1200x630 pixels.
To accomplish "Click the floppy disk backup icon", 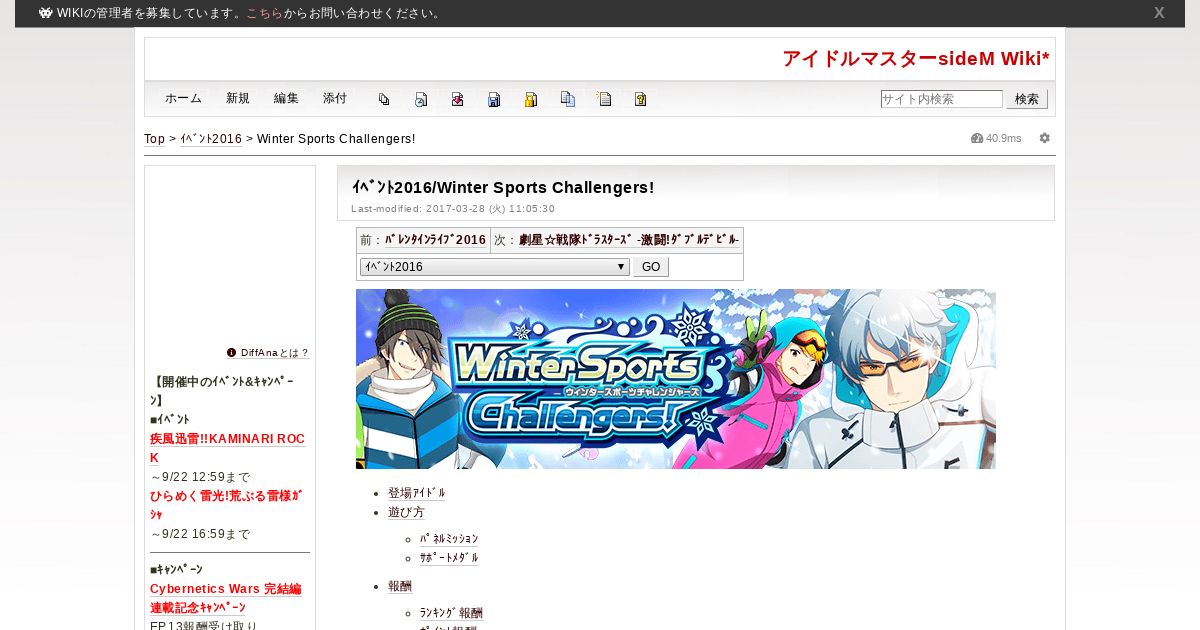I will click(494, 99).
